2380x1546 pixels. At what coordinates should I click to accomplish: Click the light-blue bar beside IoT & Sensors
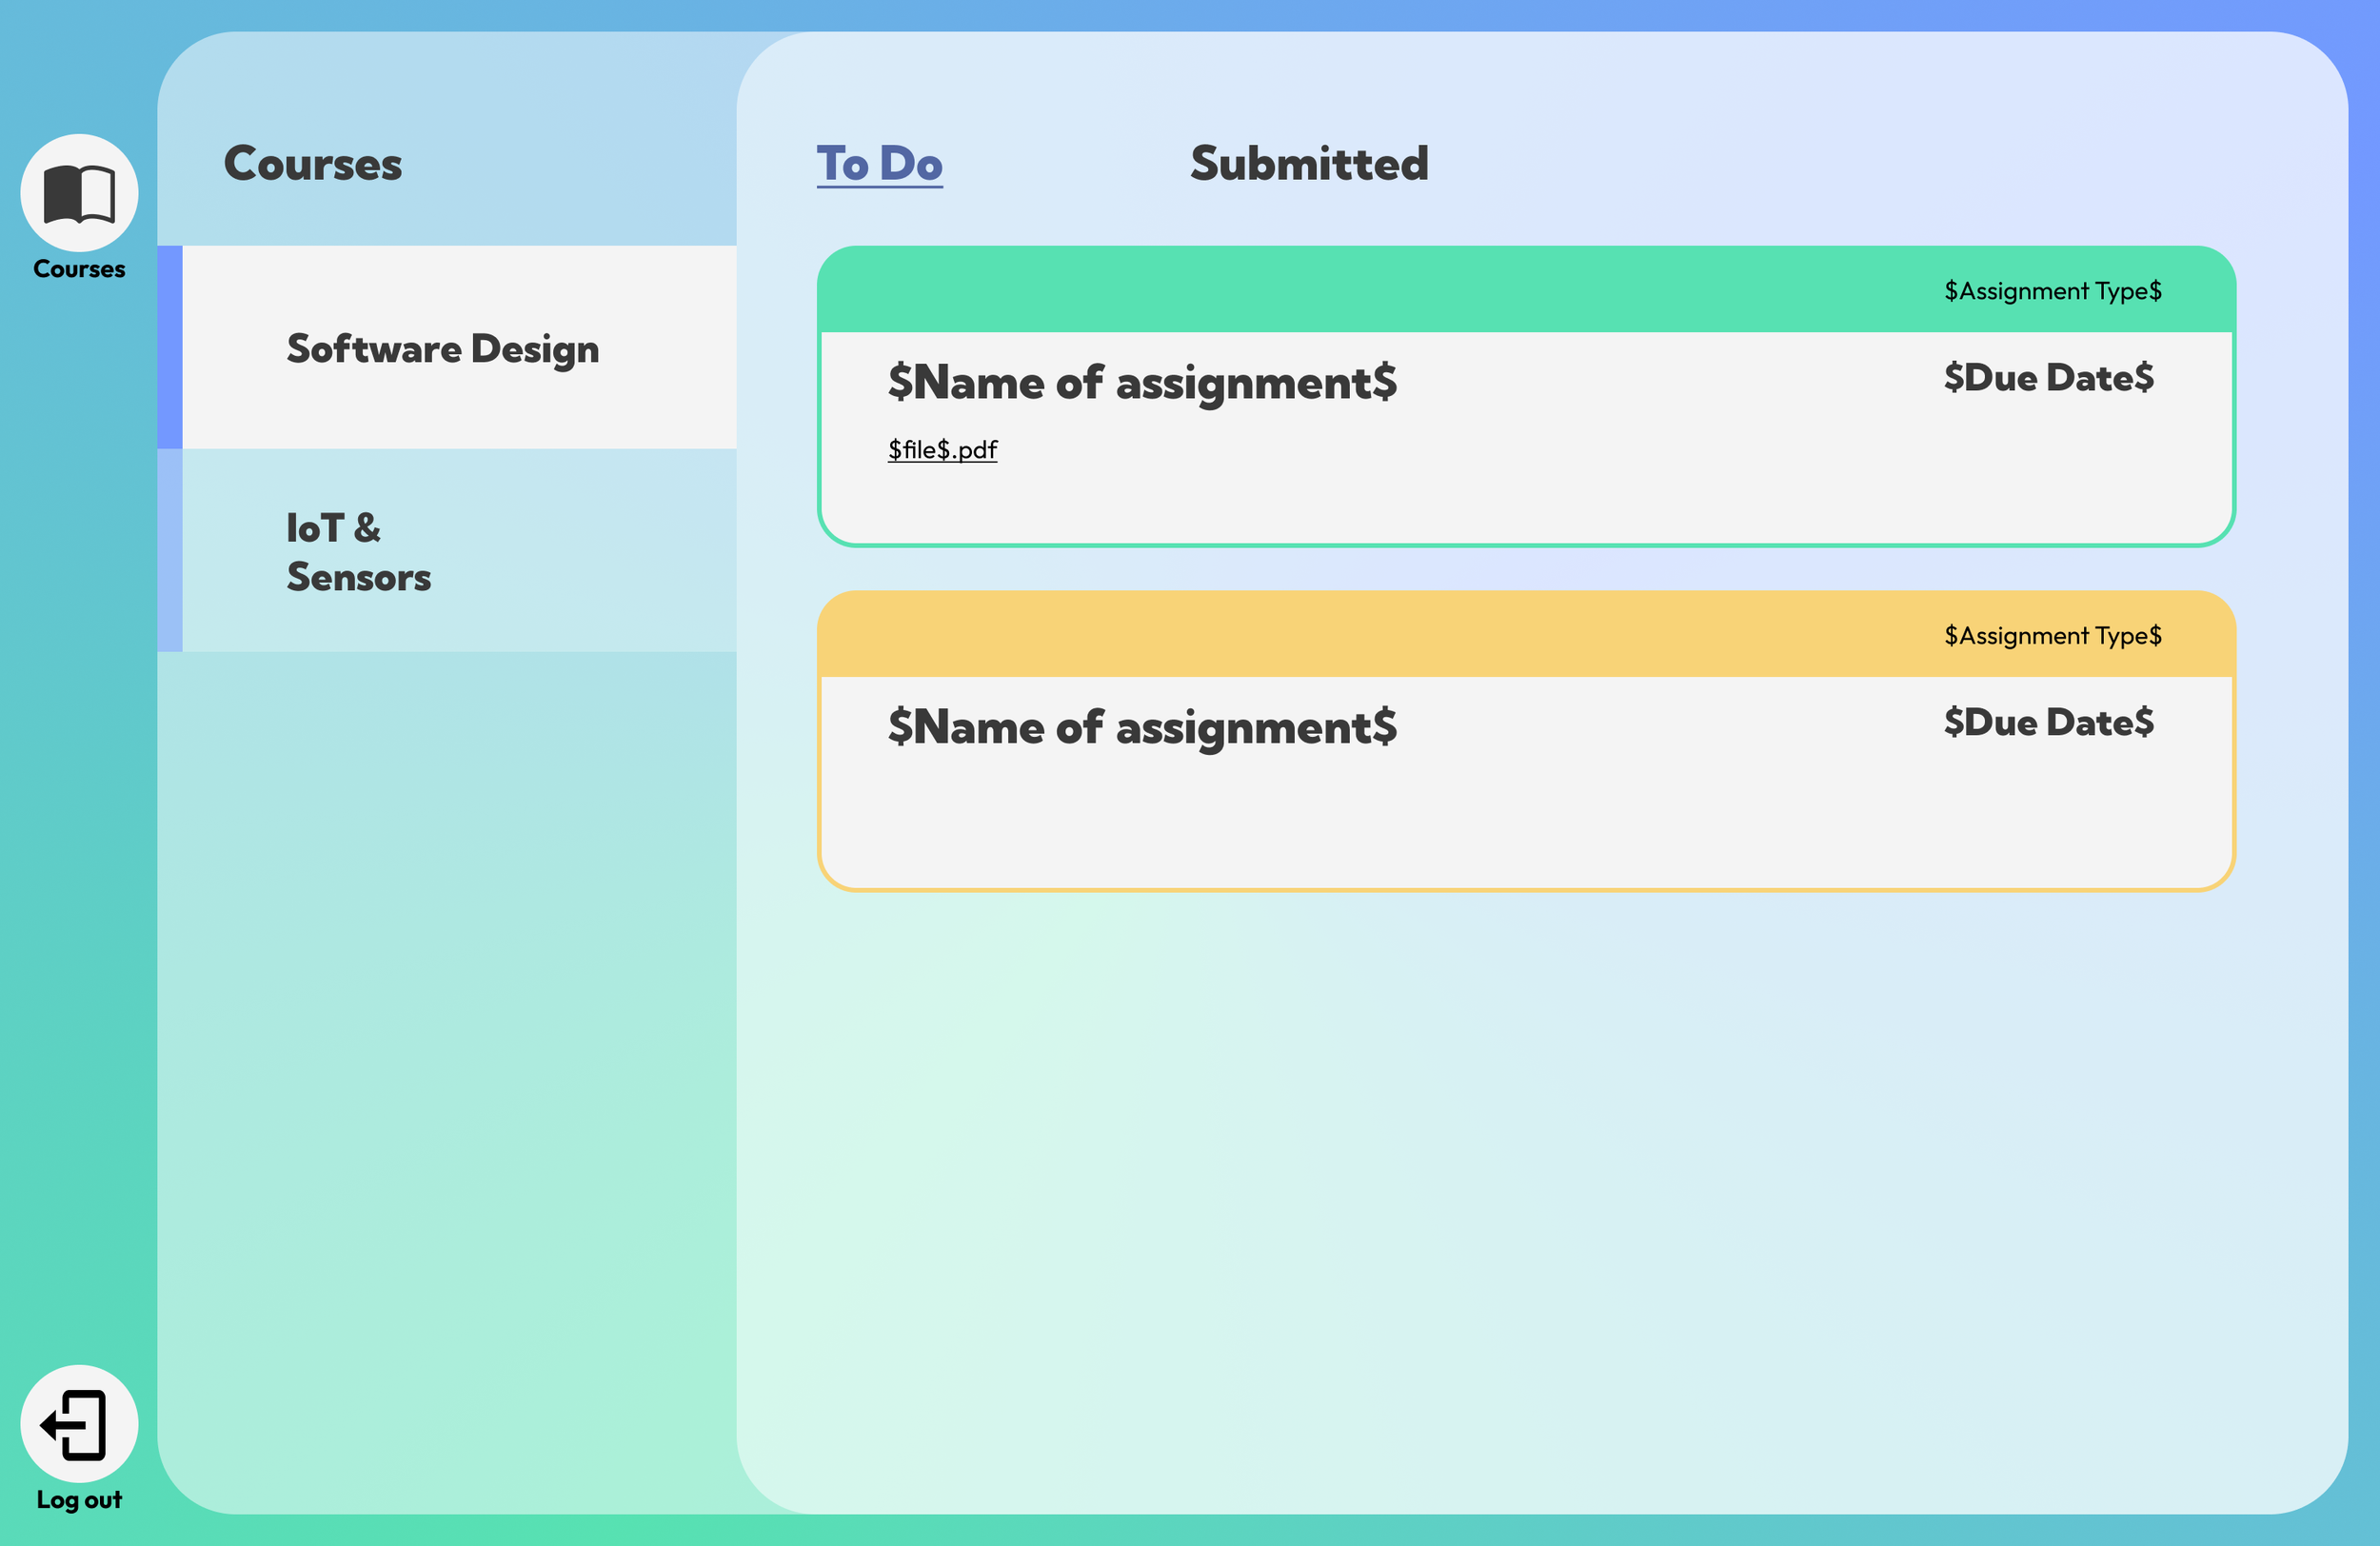pos(170,550)
